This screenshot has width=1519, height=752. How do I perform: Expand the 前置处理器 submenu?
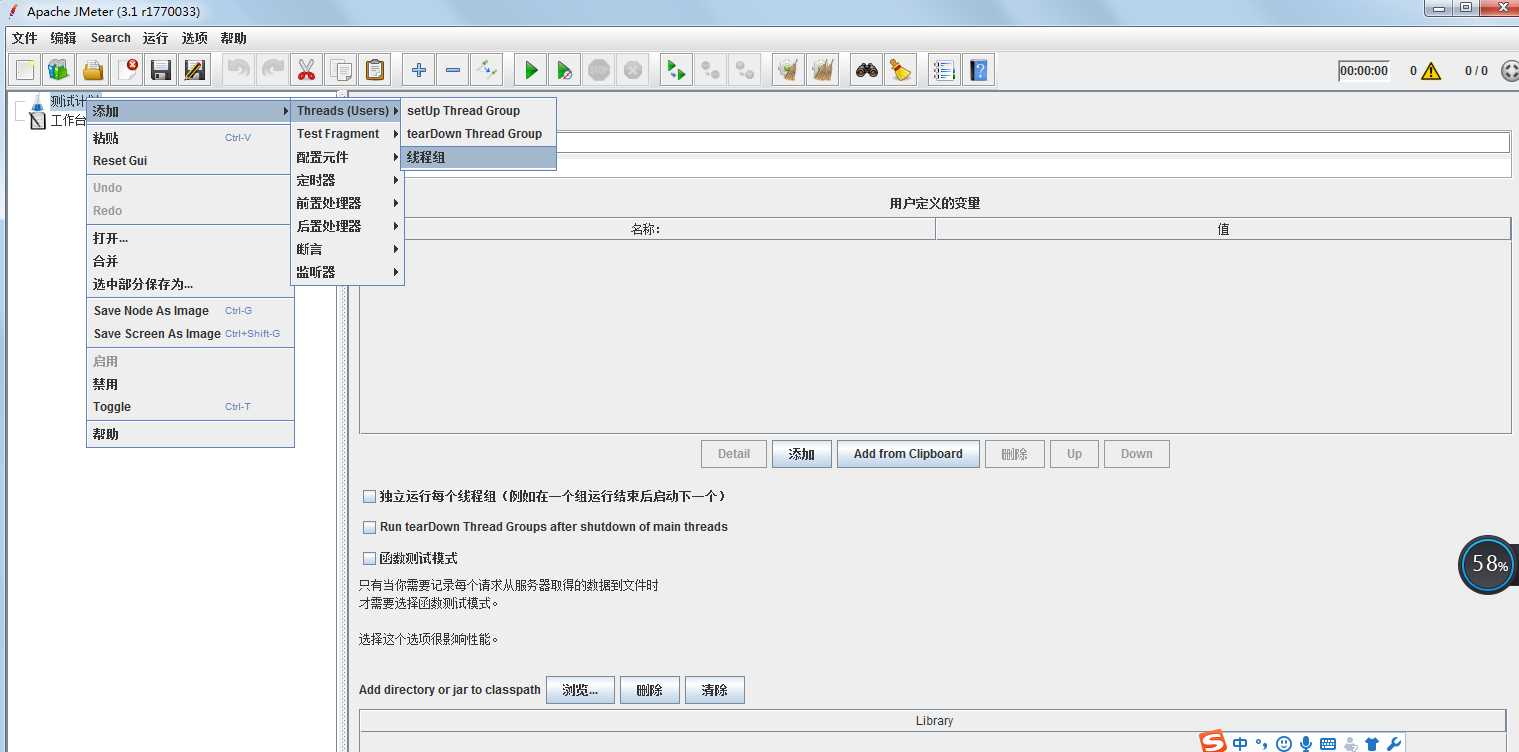point(347,203)
